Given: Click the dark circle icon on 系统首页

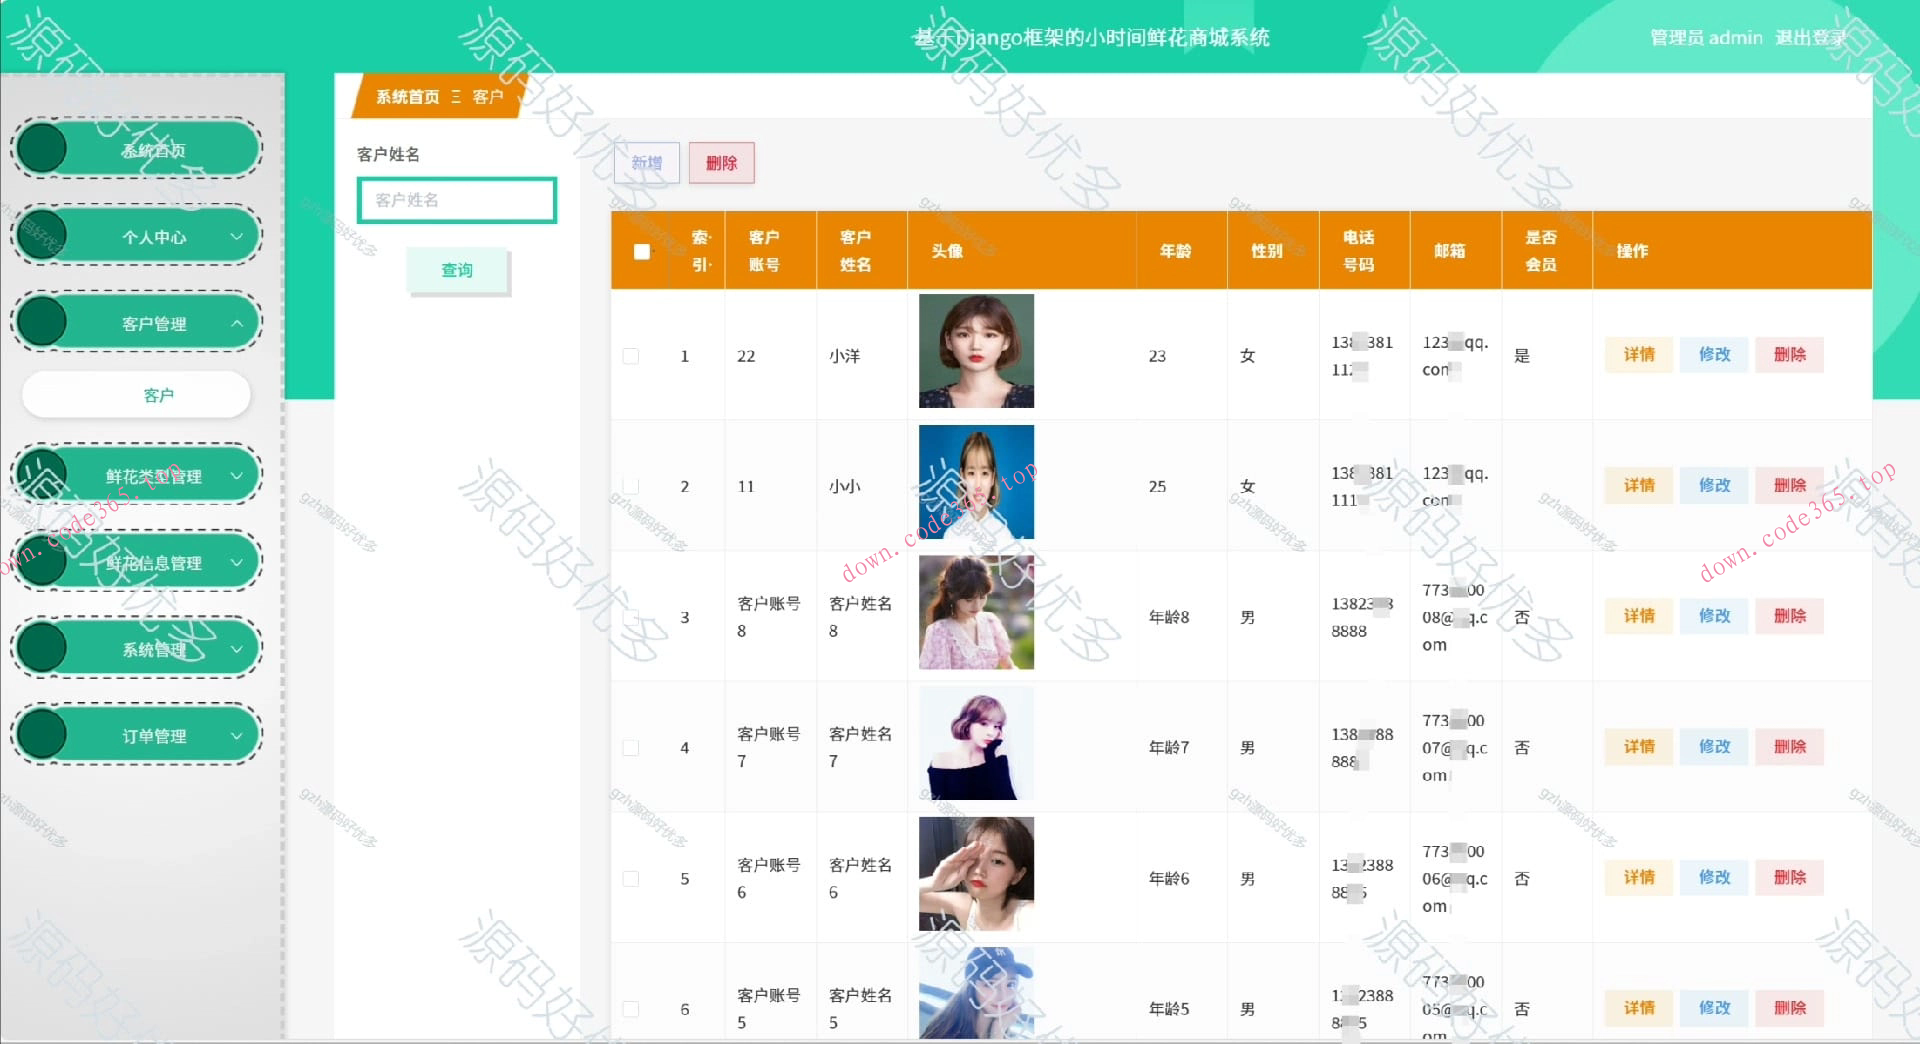Looking at the screenshot, I should pyautogui.click(x=42, y=149).
